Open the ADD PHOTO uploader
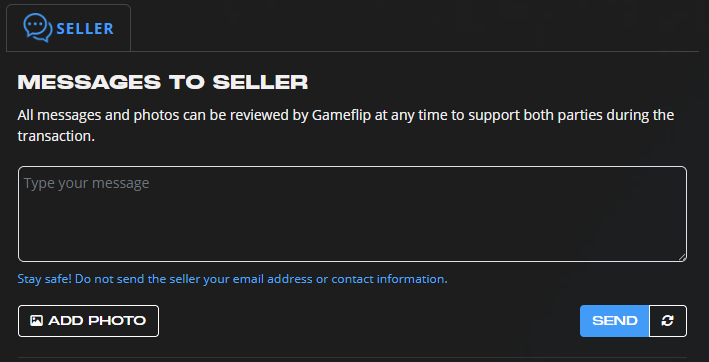 tap(88, 321)
